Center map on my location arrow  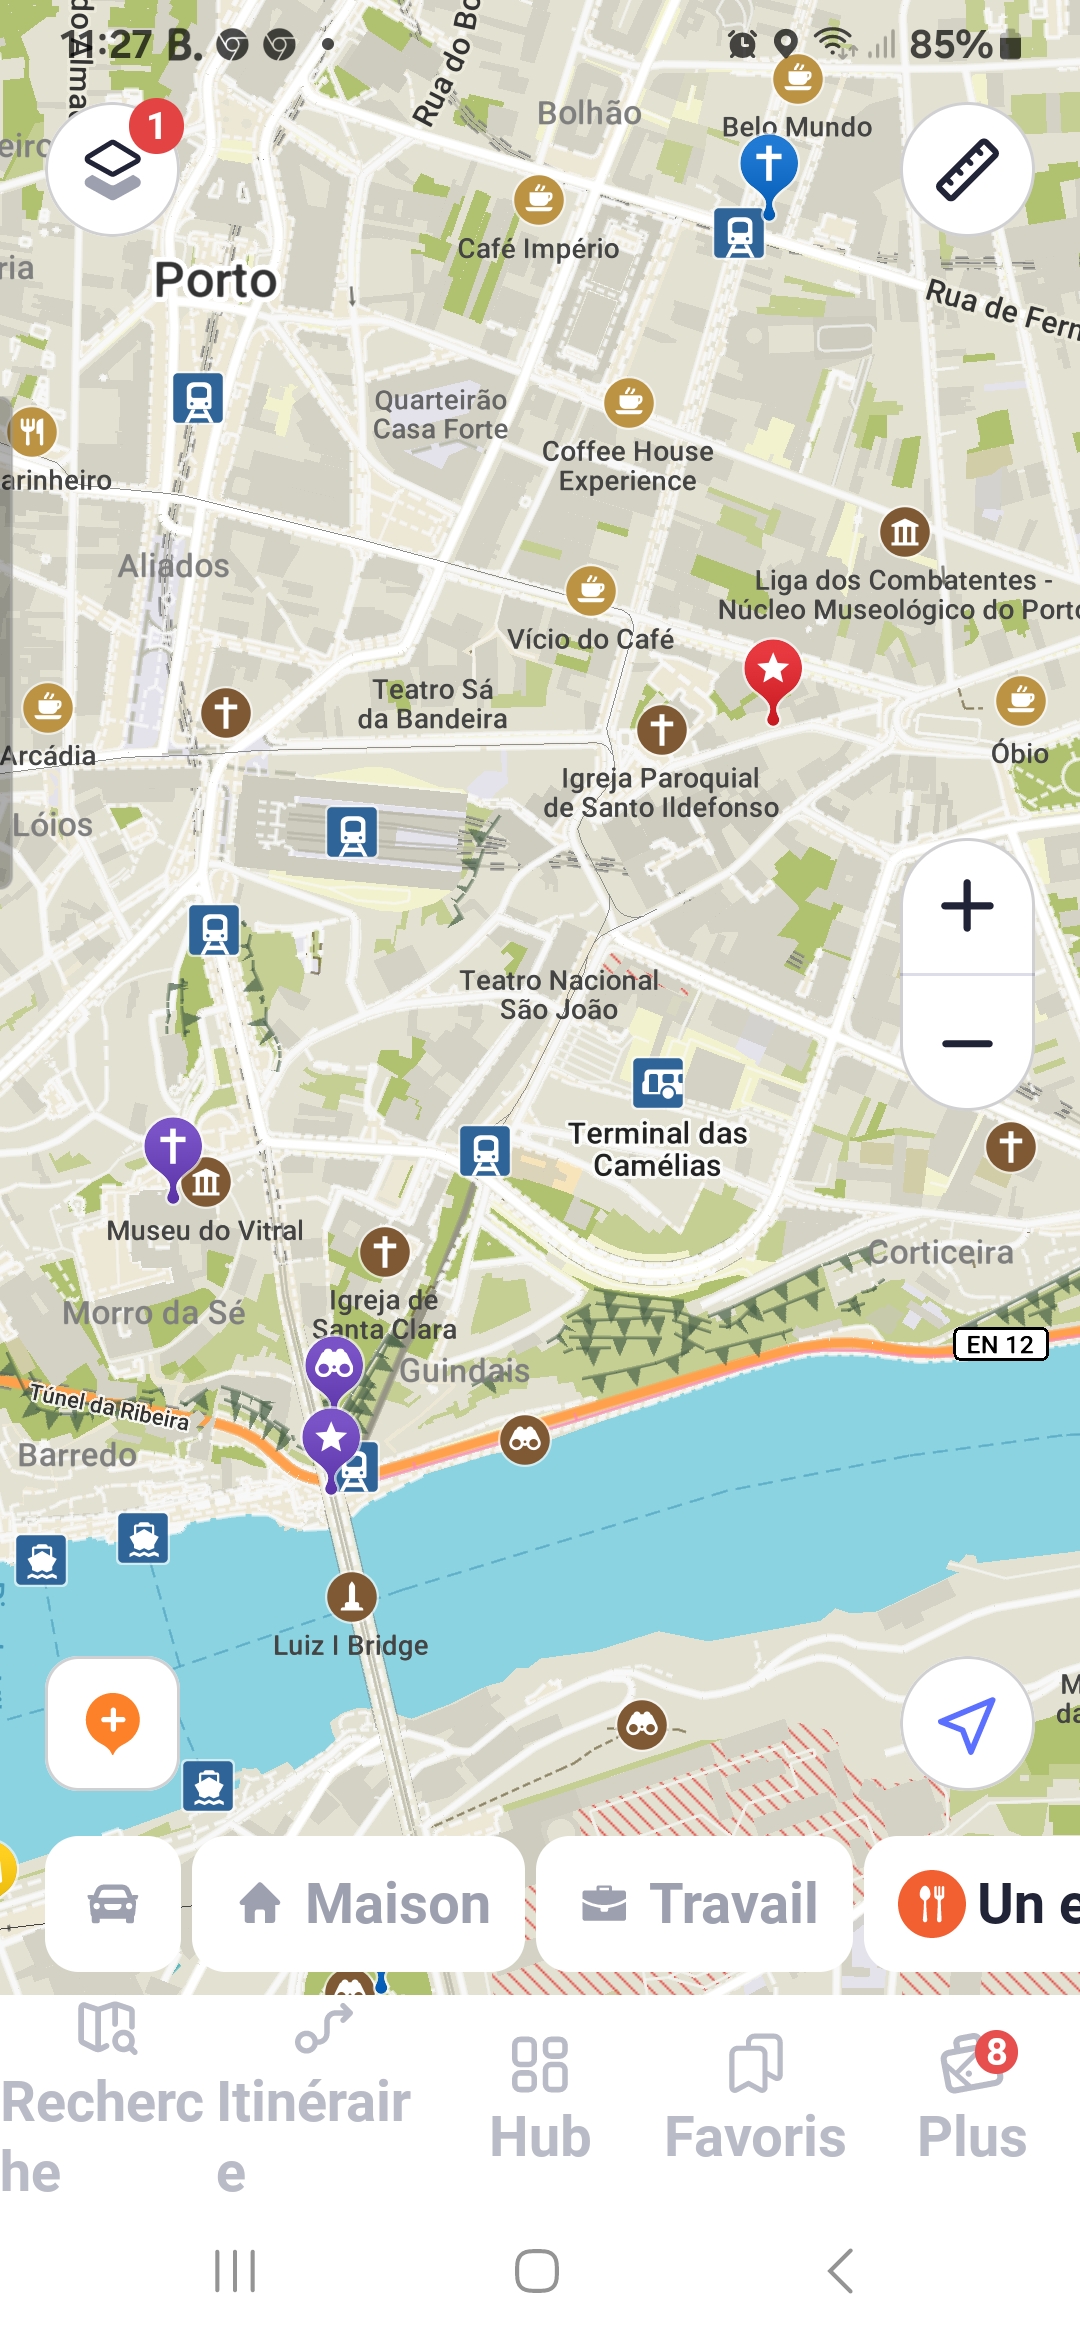tap(967, 1724)
